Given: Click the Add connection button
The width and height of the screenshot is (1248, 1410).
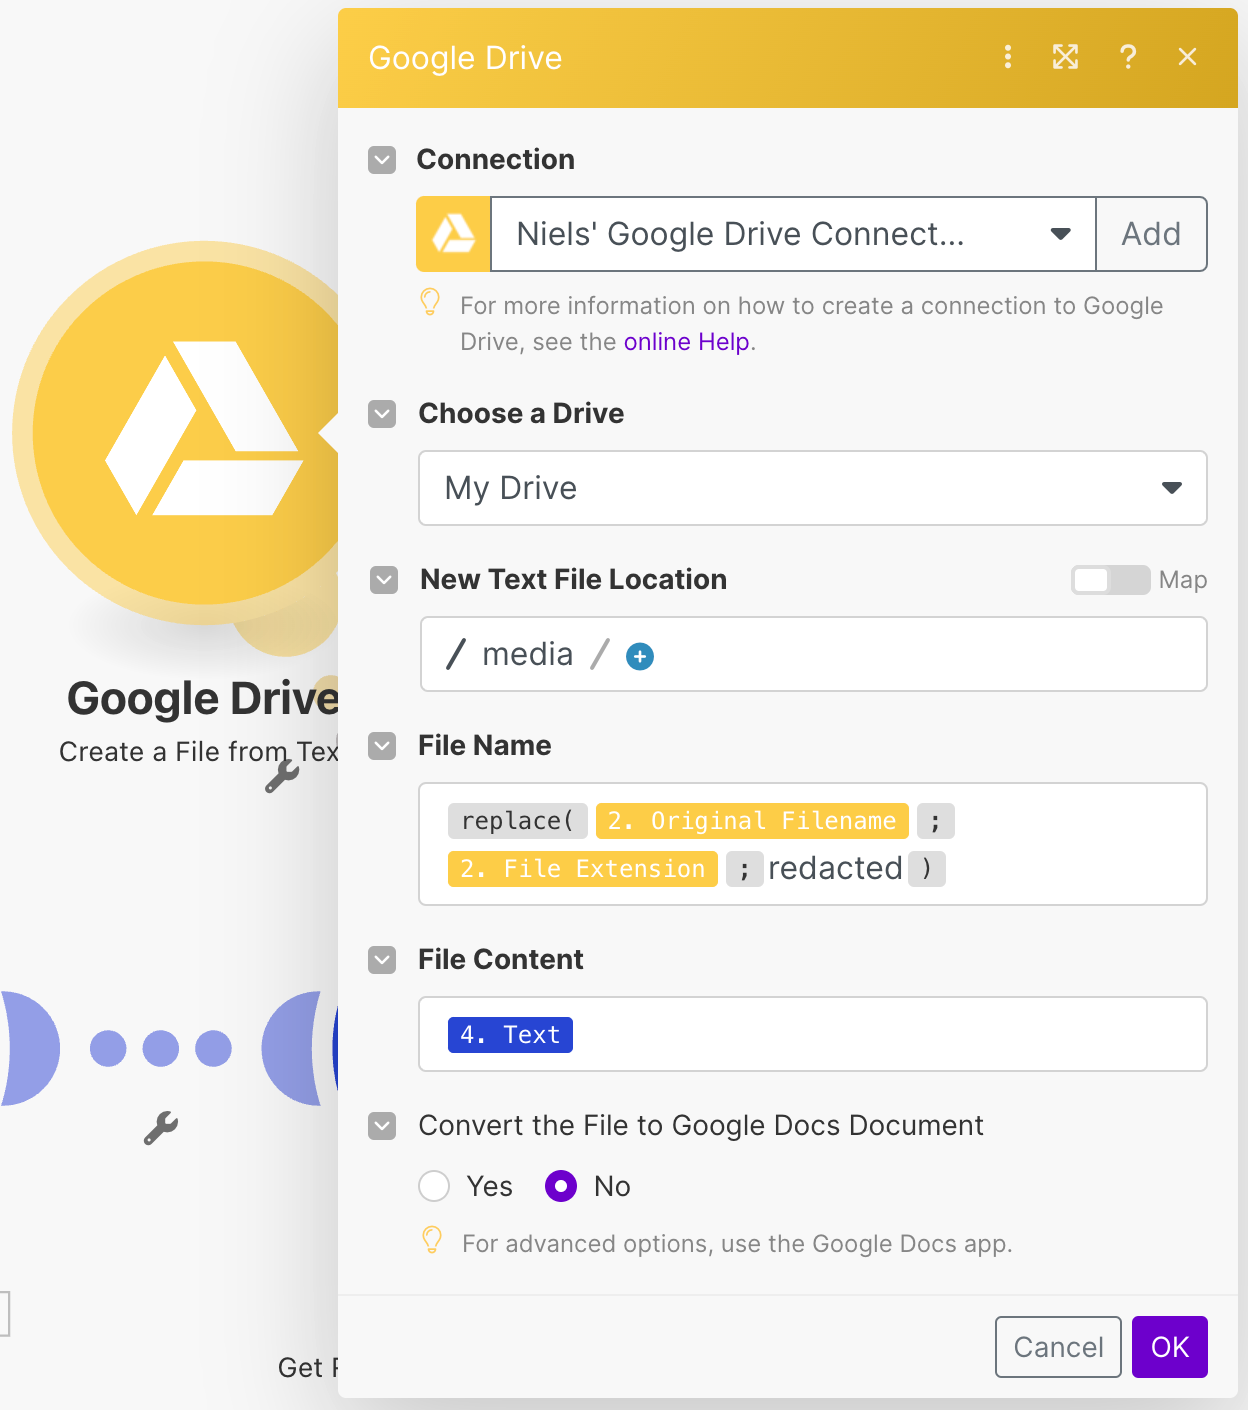Looking at the screenshot, I should tap(1151, 234).
